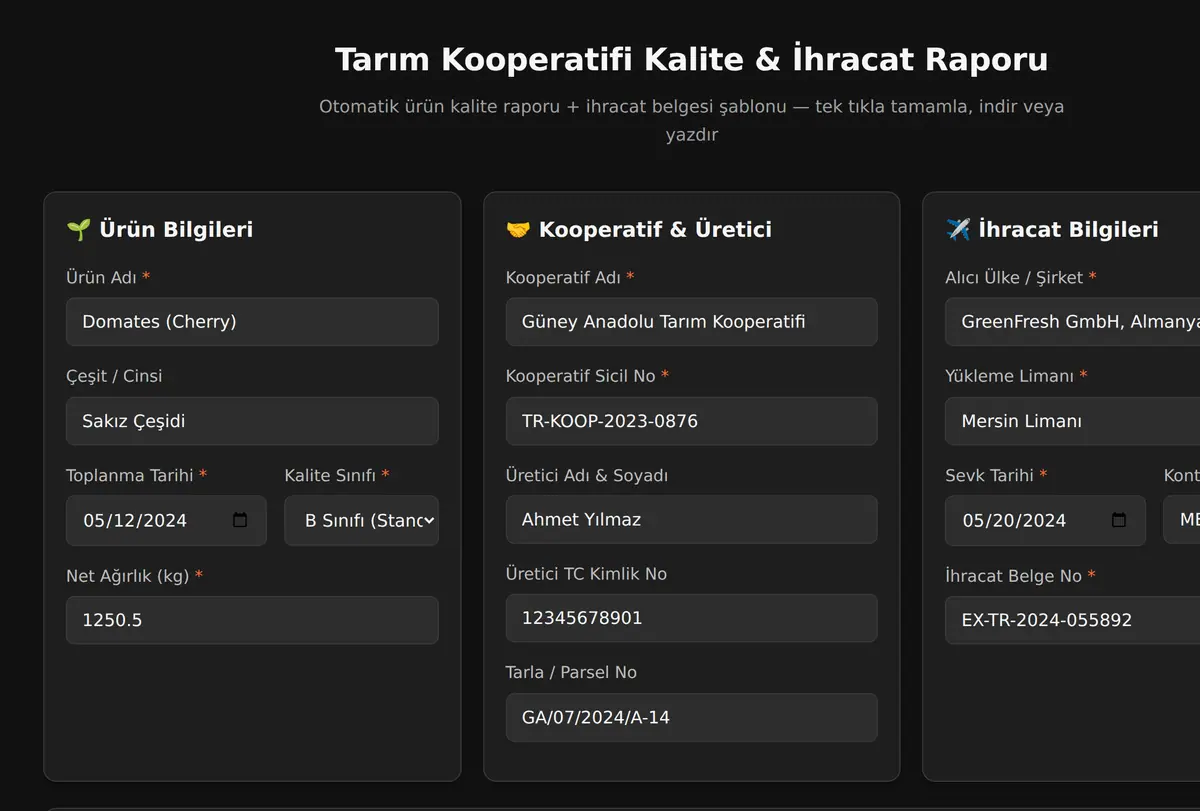The height and width of the screenshot is (811, 1200).
Task: Click the Ürün Adı field with Domates (Cherry)
Action: [x=252, y=322]
